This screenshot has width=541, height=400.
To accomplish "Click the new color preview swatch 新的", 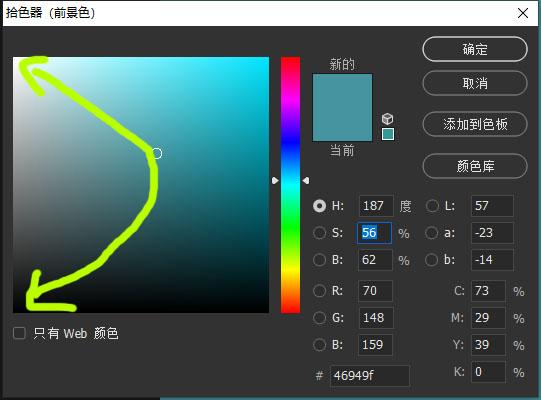I will point(342,90).
